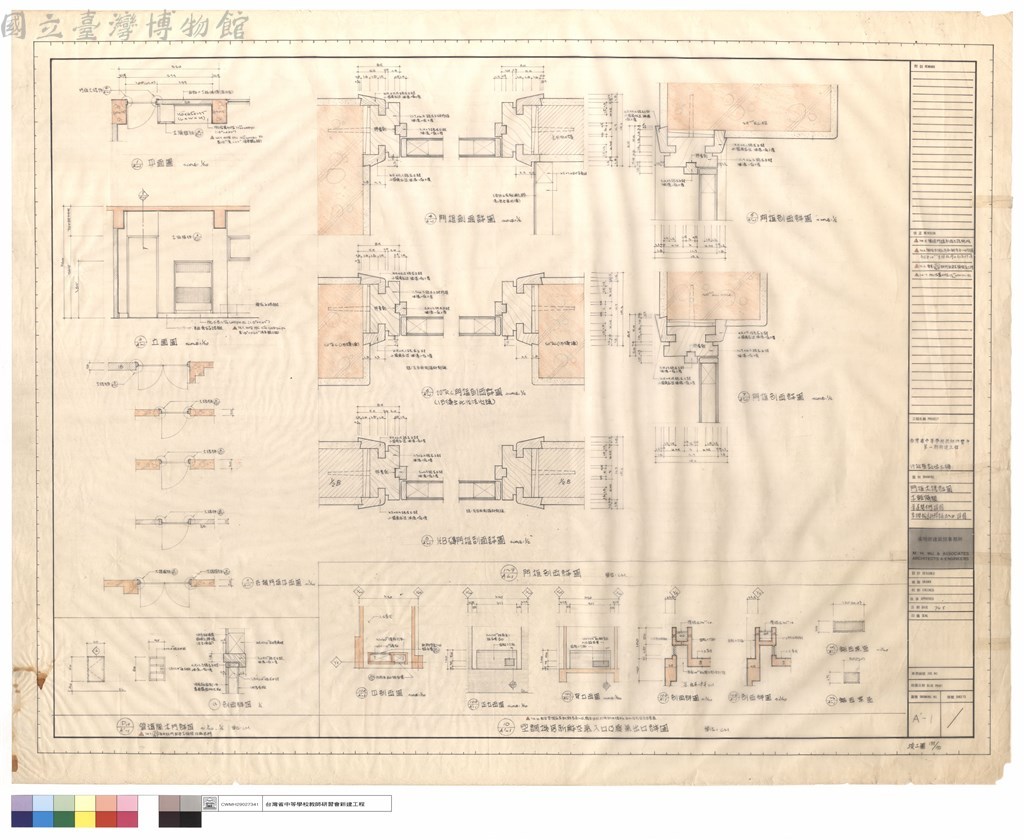The width and height of the screenshot is (1024, 840).
Task: Click the museum building icon beside catalog number
Action: [210, 804]
